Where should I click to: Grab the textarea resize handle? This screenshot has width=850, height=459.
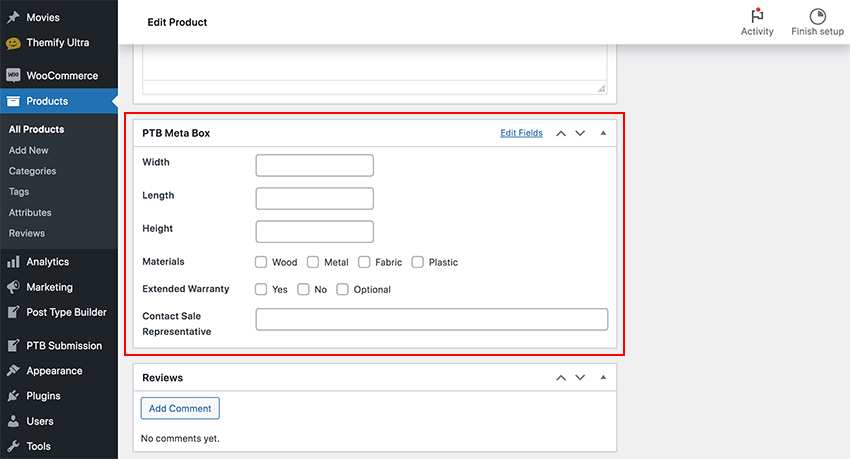(x=601, y=88)
